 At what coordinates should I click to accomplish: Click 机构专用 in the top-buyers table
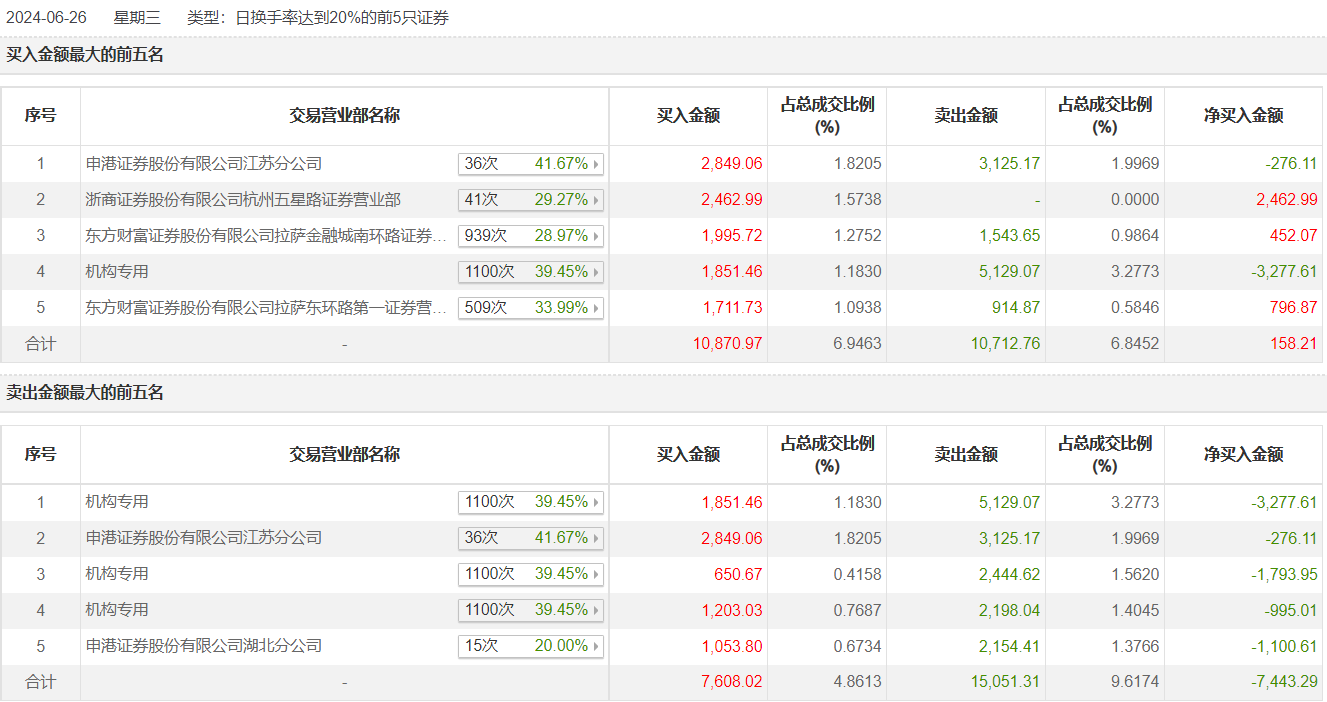click(x=117, y=272)
